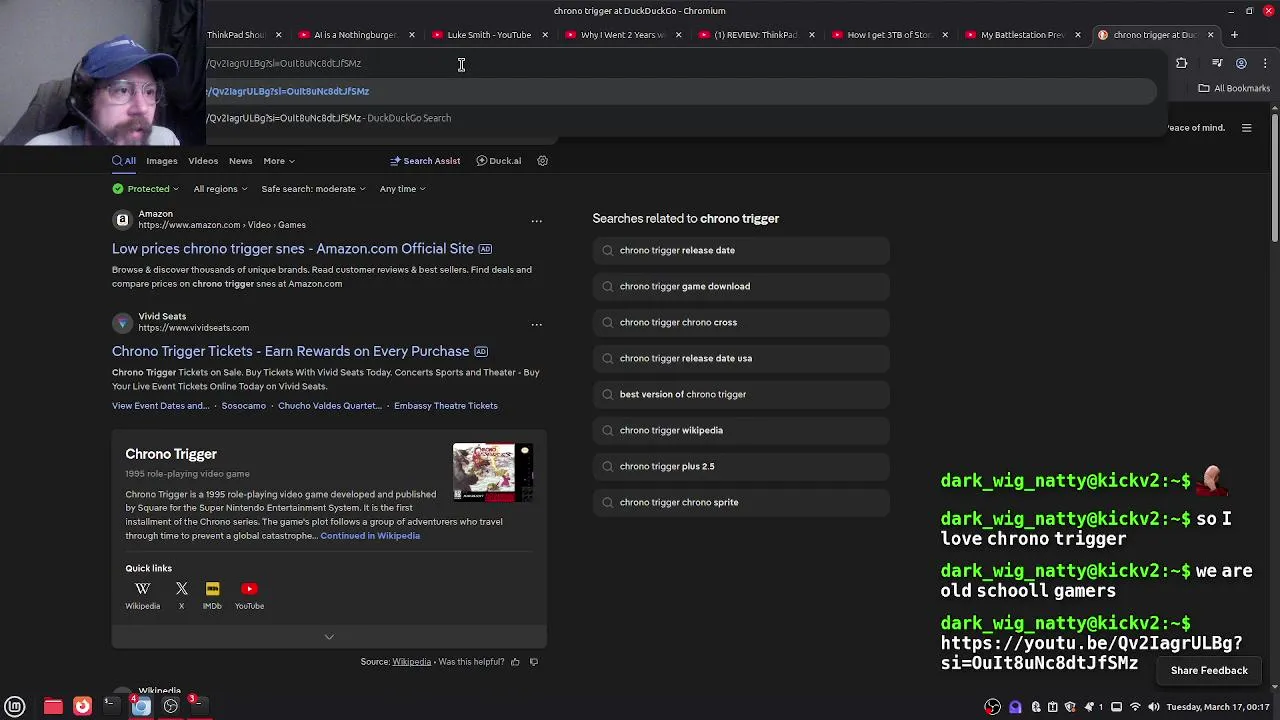Open the OBS tray icon
The width and height of the screenshot is (1280, 720).
pos(992,707)
